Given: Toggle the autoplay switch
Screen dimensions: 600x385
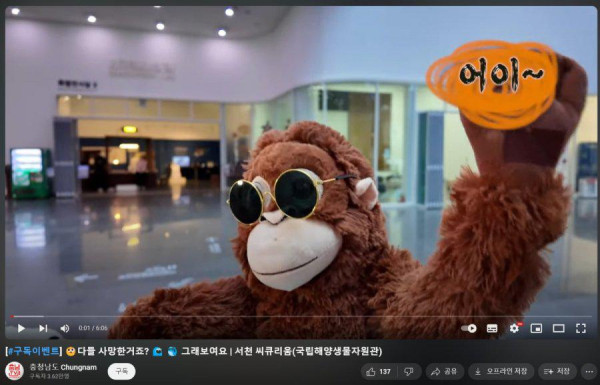Looking at the screenshot, I should (x=469, y=328).
